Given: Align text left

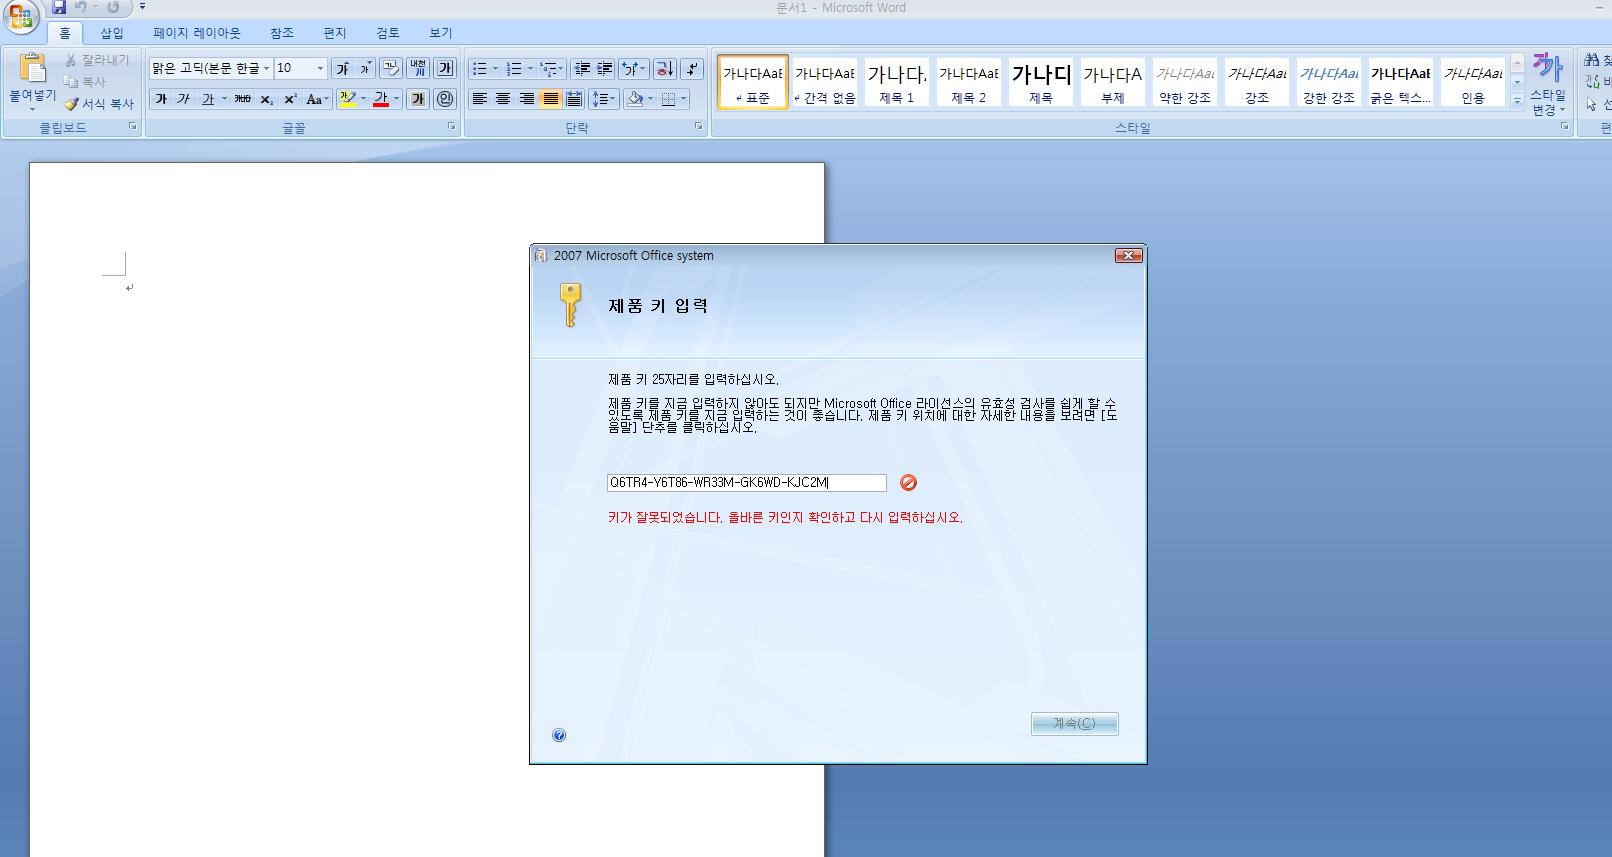Looking at the screenshot, I should (x=480, y=99).
